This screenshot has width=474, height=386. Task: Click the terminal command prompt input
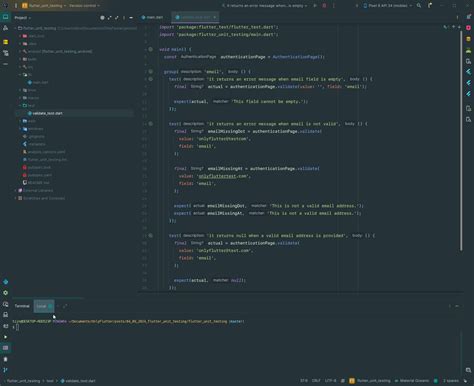coord(17,327)
